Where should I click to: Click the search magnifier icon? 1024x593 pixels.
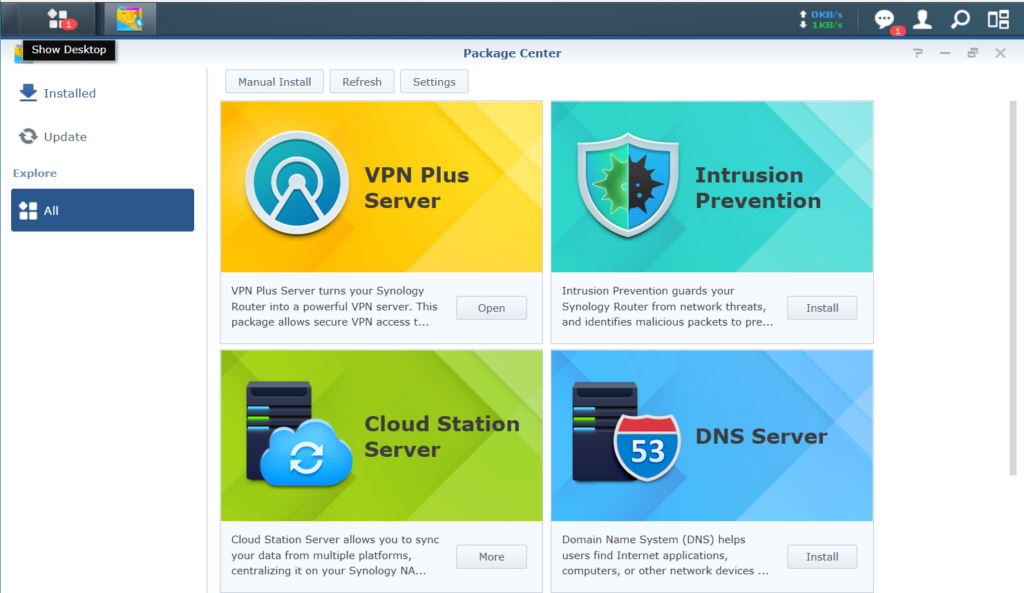click(x=960, y=20)
